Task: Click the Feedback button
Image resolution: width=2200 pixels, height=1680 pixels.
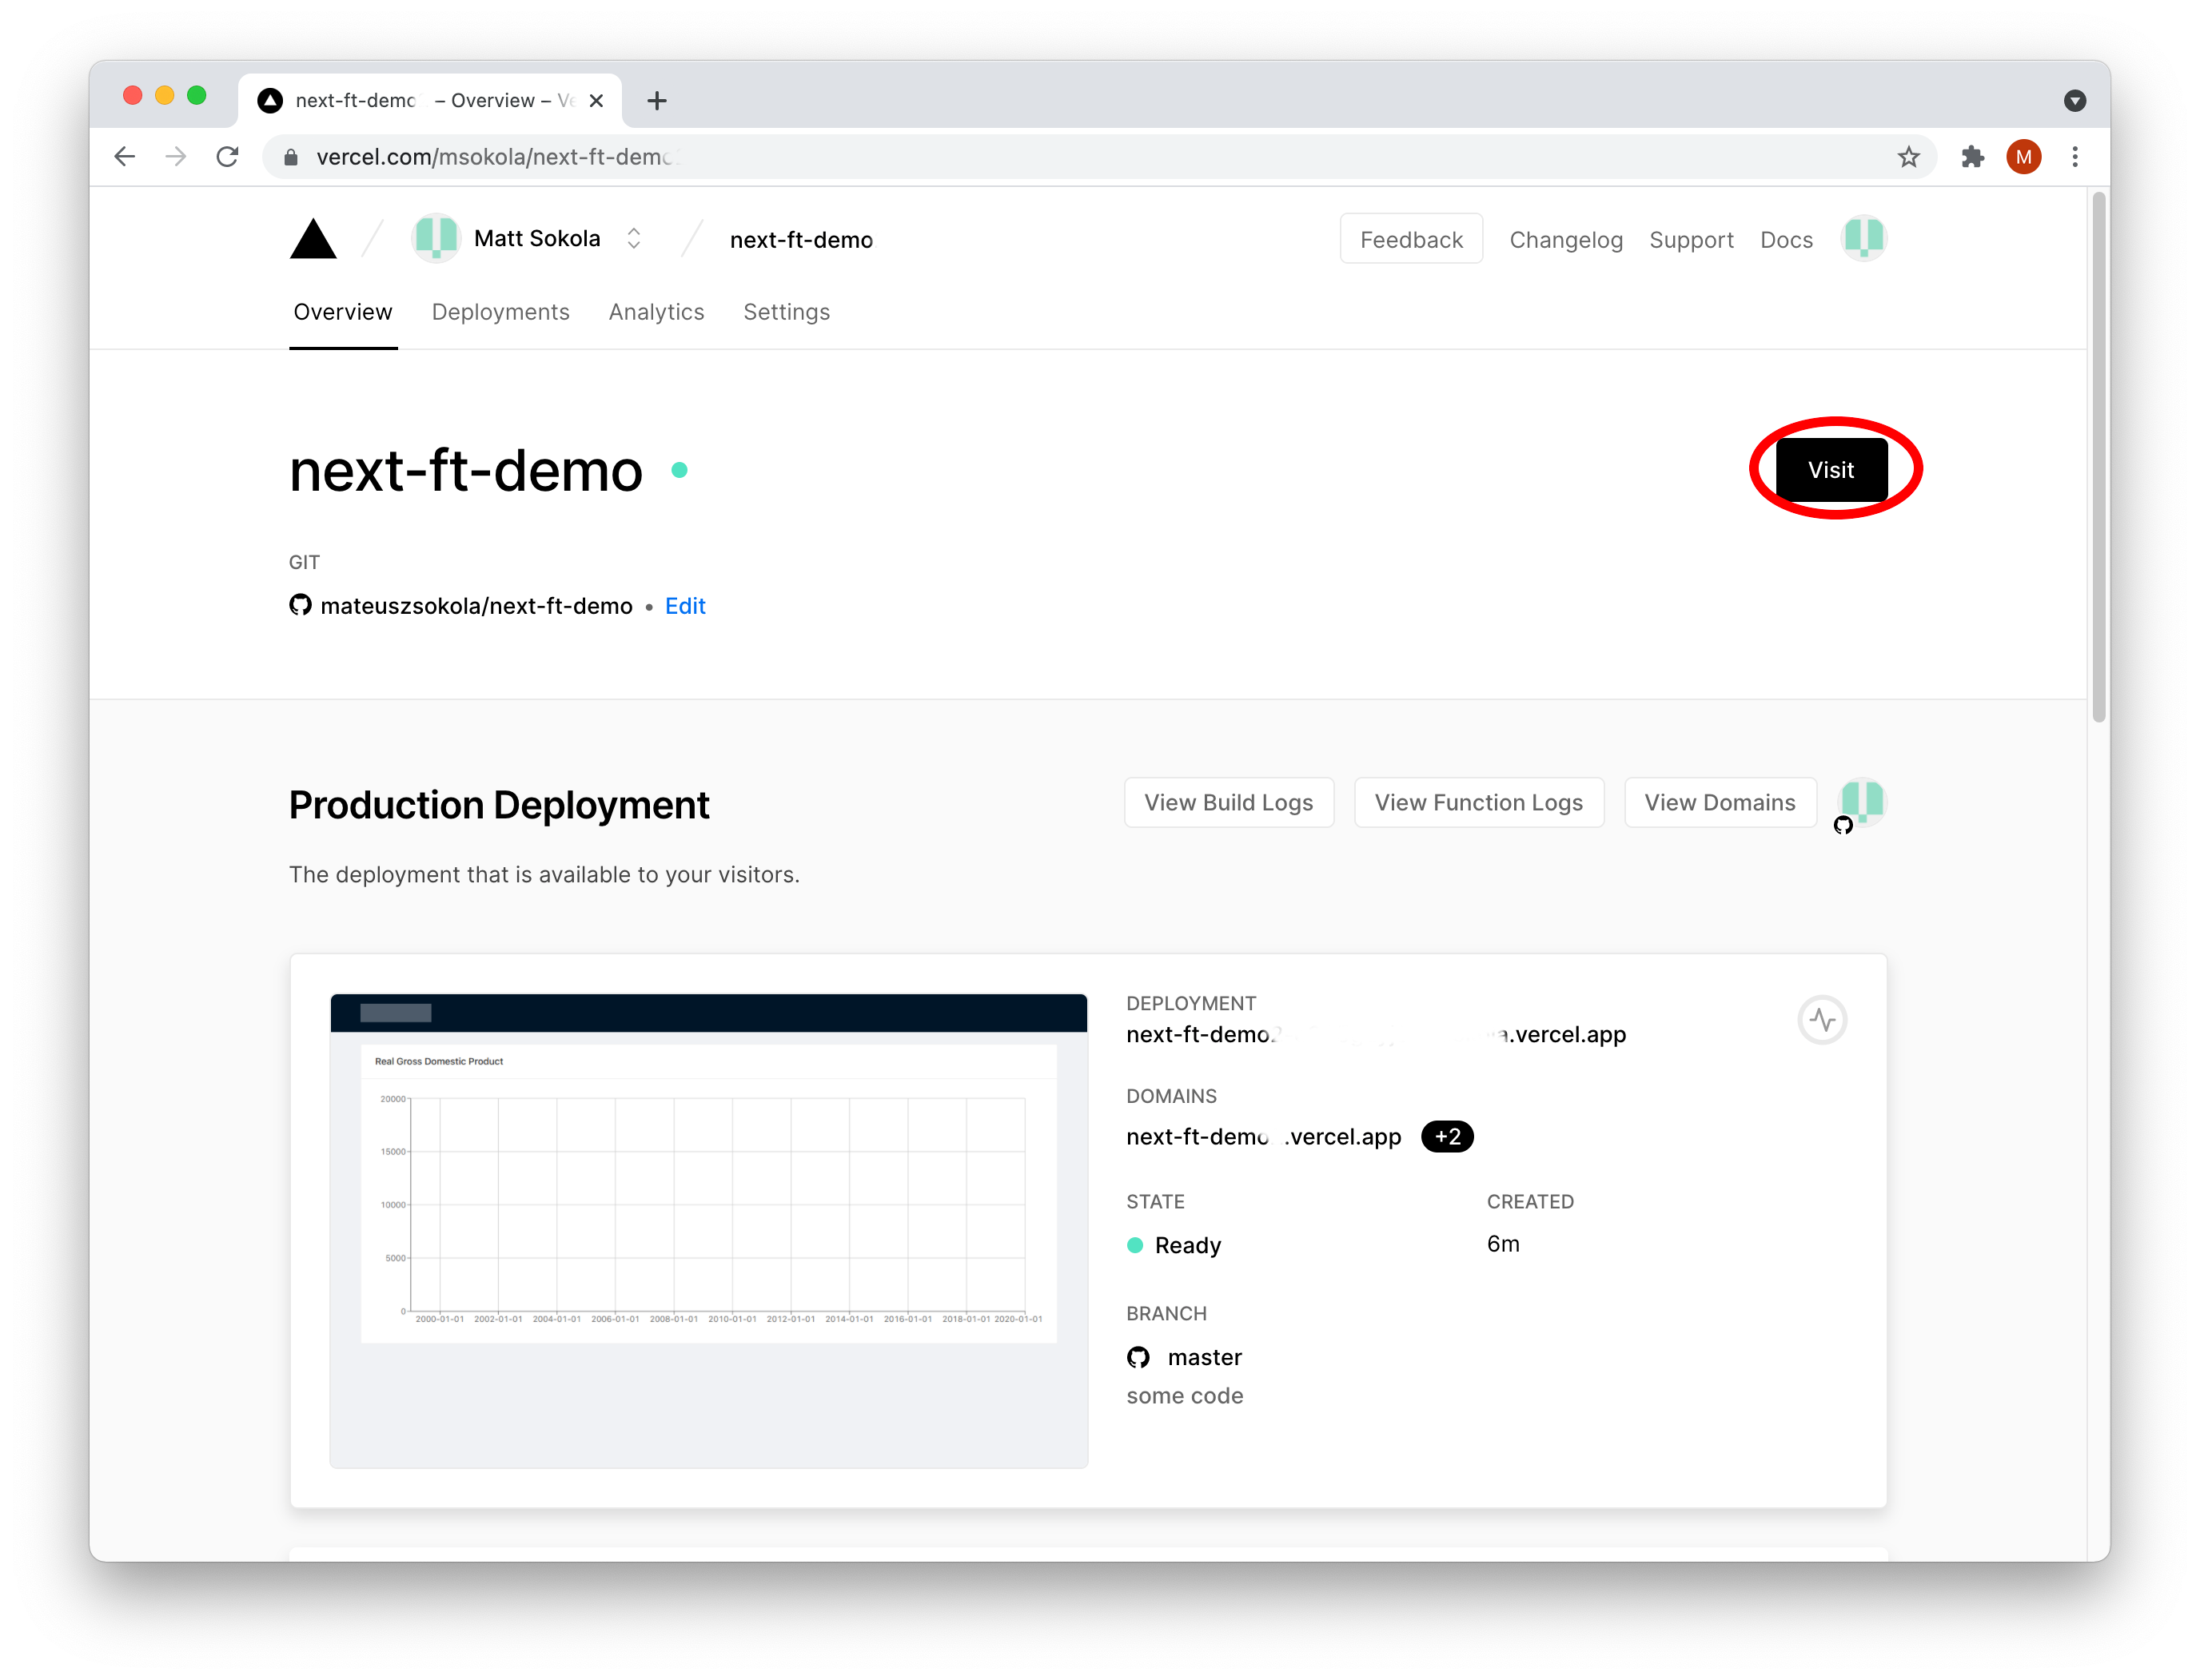Action: 1411,239
